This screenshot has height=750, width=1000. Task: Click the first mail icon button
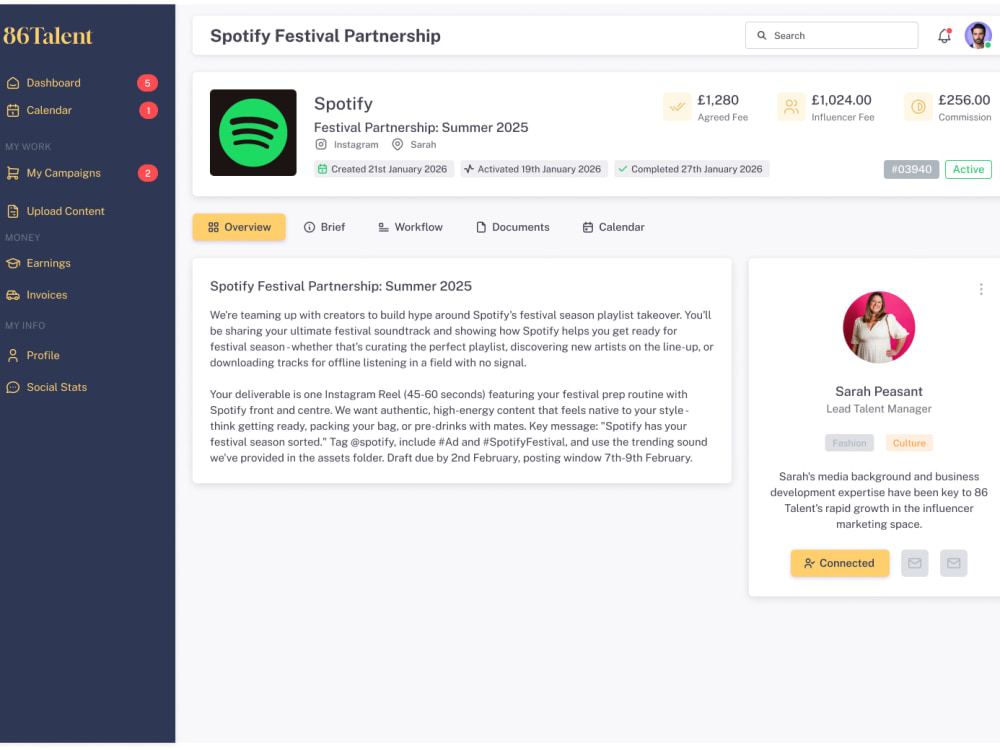tap(915, 563)
